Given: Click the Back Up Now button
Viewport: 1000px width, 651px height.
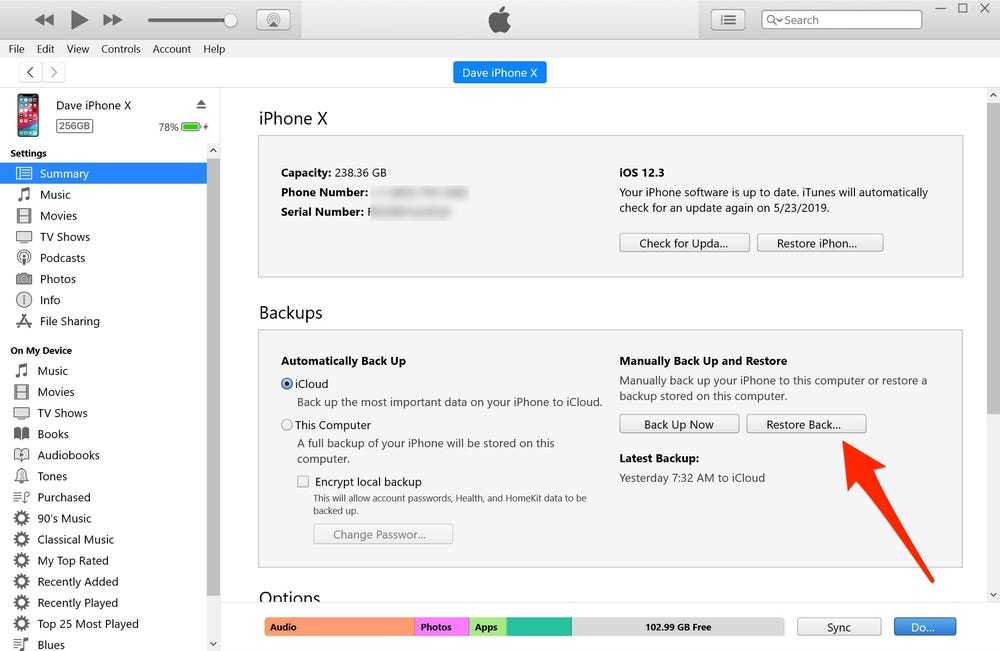Looking at the screenshot, I should 678,424.
